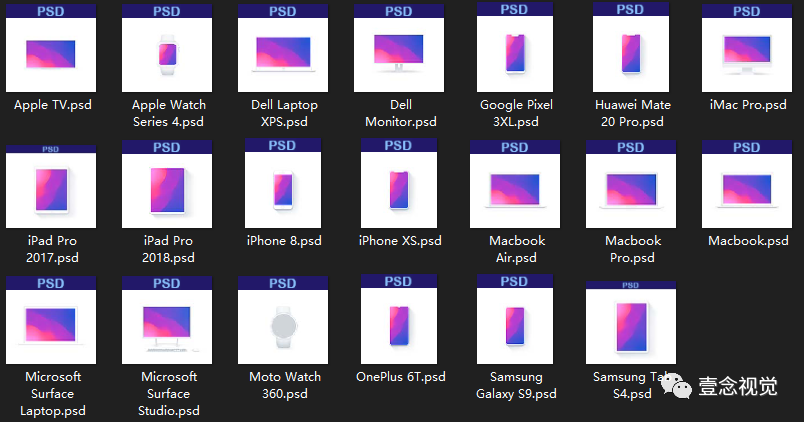This screenshot has height=422, width=804.
Task: Click the 'Samsung Galaxy S9.psd' file name
Action: tap(516, 385)
